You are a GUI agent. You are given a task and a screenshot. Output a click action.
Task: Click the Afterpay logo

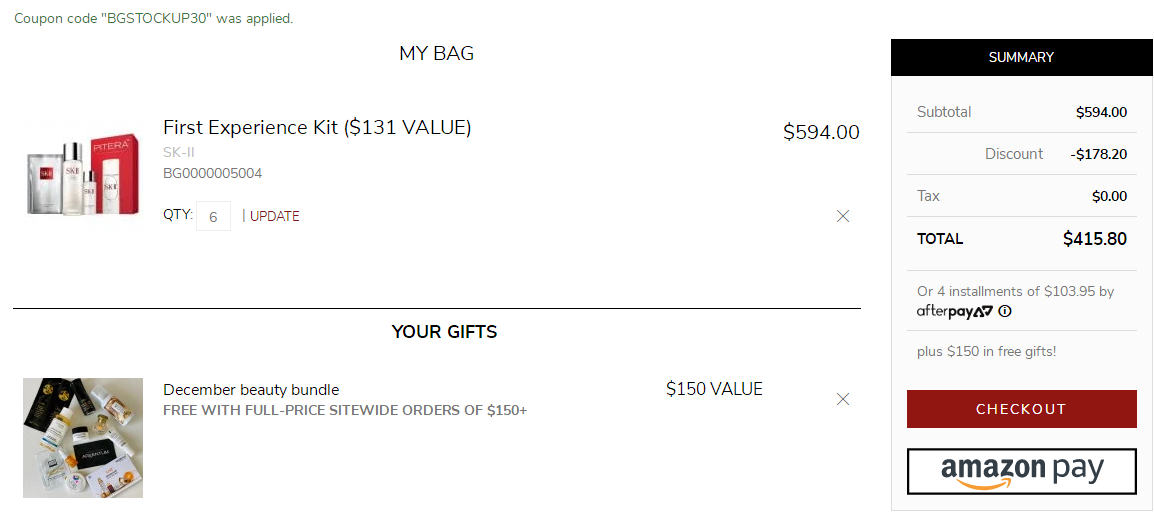point(955,311)
